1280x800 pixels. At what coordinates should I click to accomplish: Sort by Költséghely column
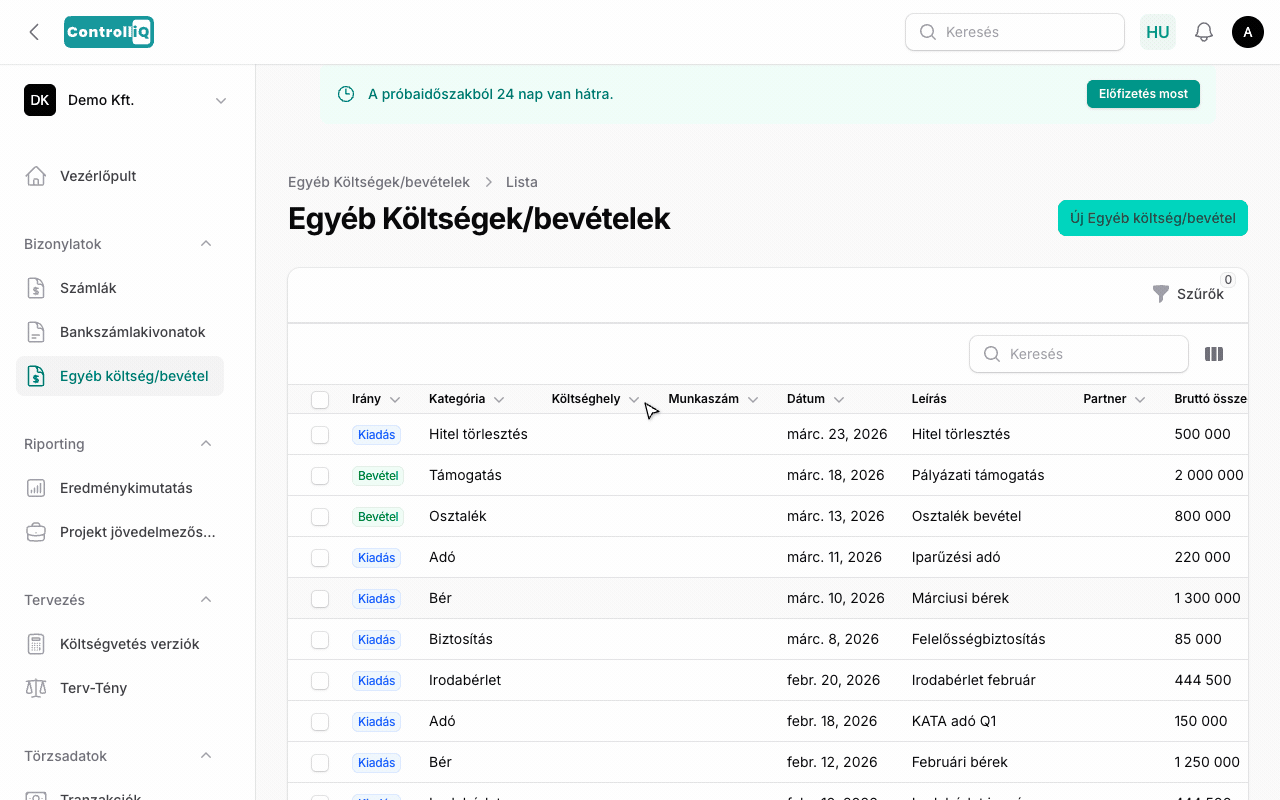[x=595, y=399]
